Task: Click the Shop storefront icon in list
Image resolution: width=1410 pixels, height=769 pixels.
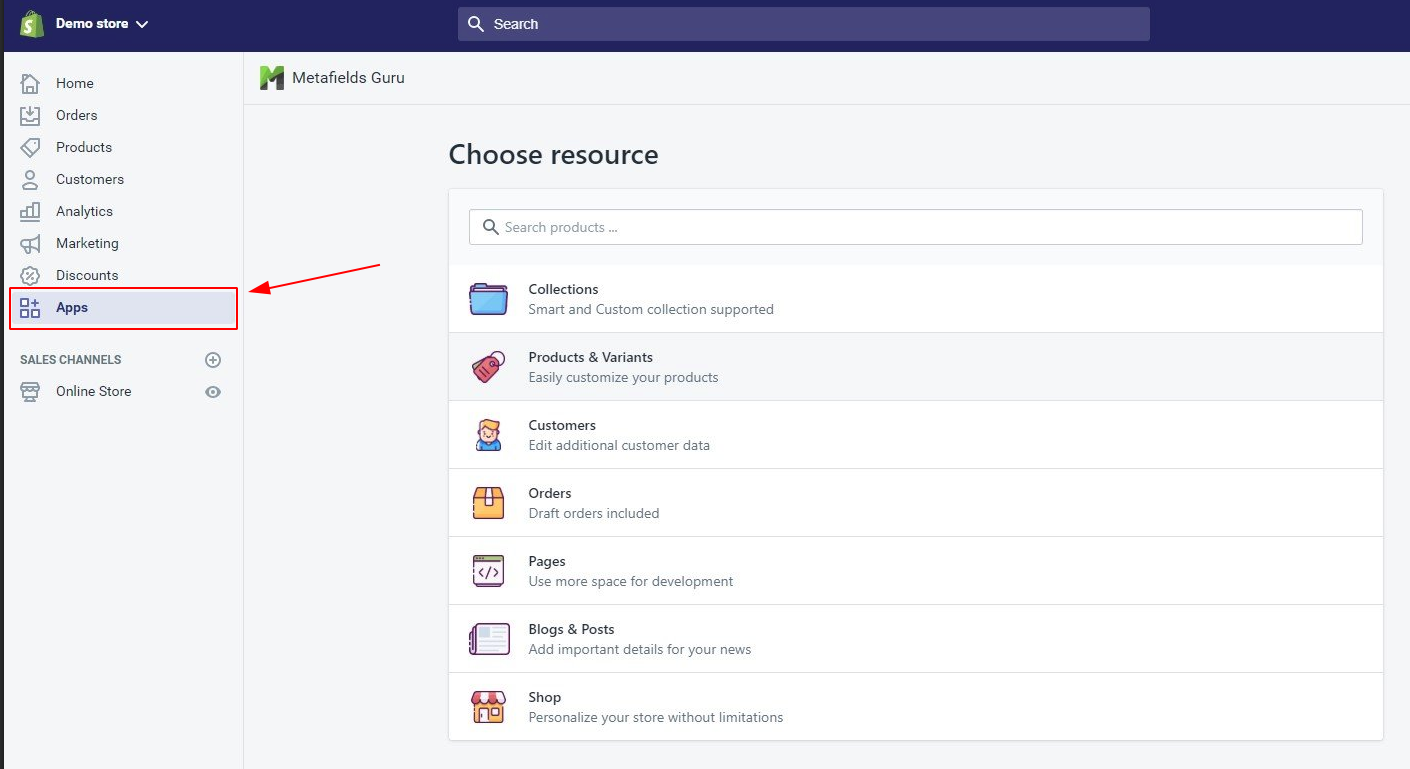Action: tap(488, 707)
